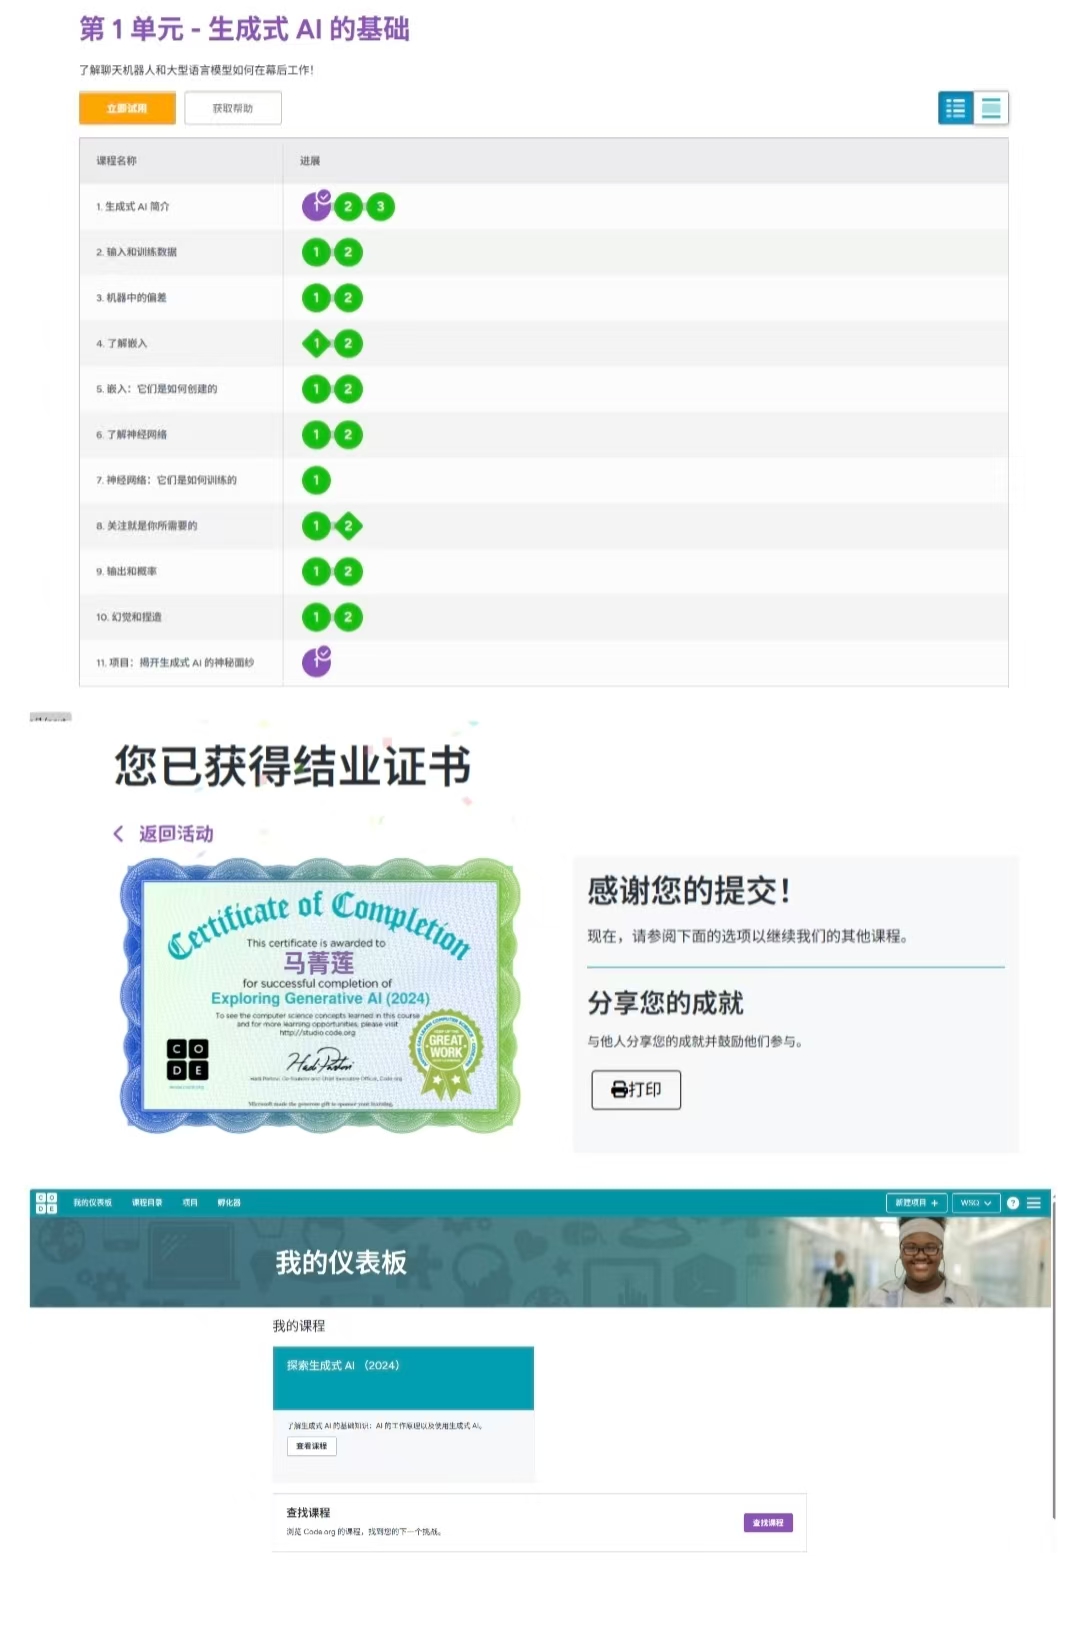Screen dimensions: 1080x1638
Task: Click lesson name 2. 输入和训练数据
Action: click(136, 252)
